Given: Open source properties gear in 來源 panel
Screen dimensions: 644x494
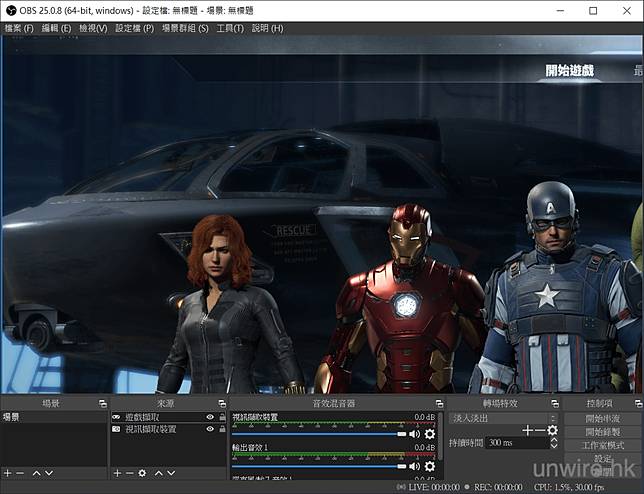Looking at the screenshot, I should [x=142, y=473].
